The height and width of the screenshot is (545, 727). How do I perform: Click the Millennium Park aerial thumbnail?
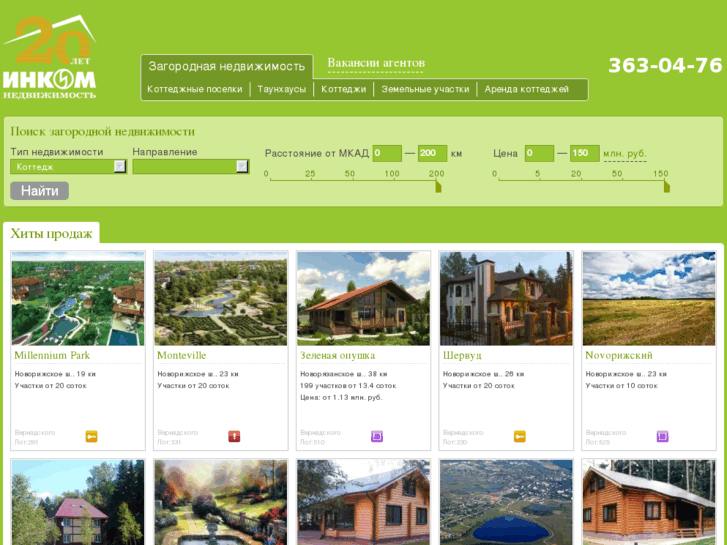pos(78,299)
